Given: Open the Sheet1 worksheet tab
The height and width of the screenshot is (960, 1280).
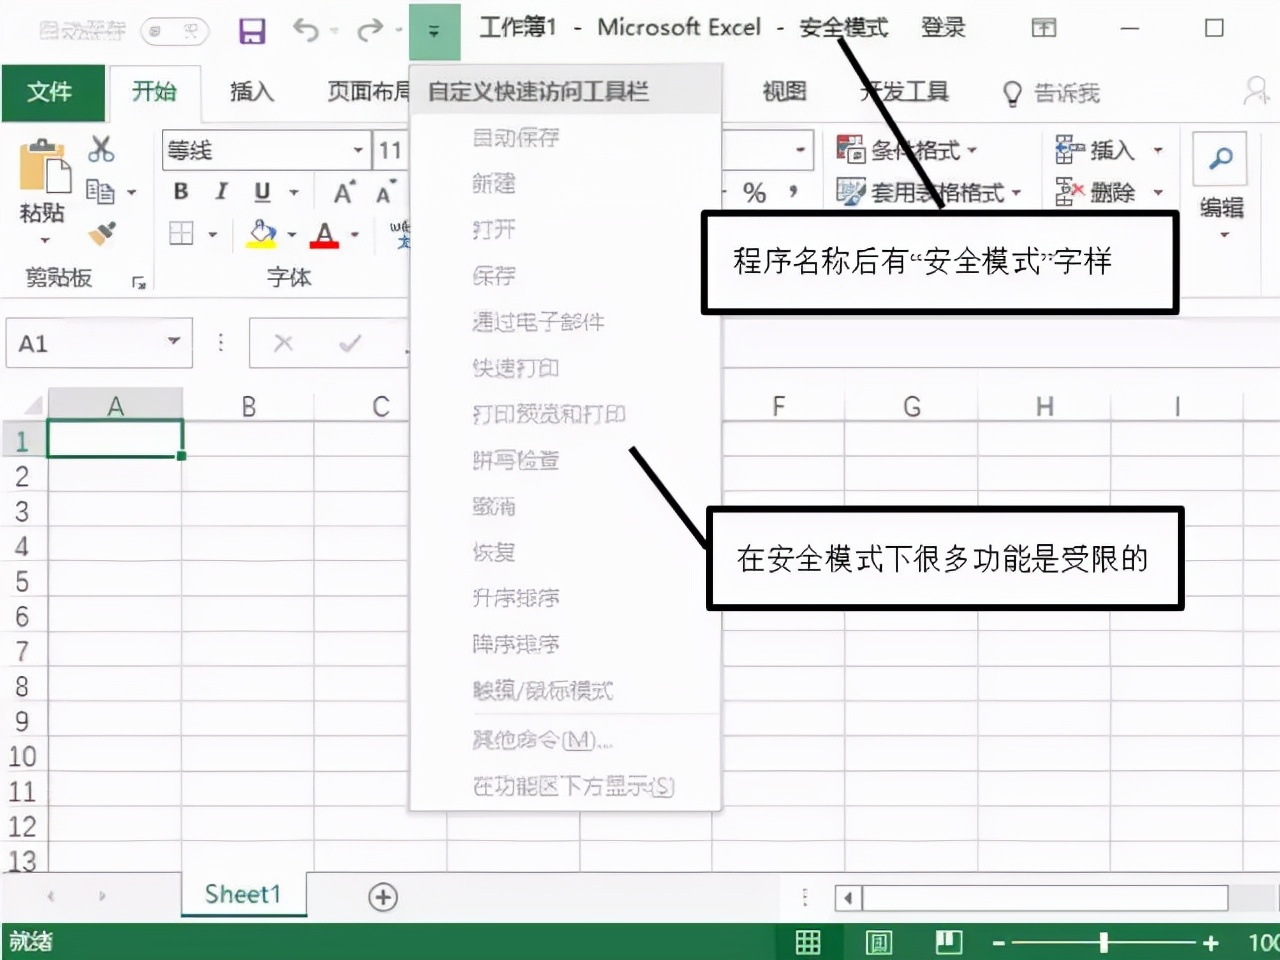Looking at the screenshot, I should [x=243, y=894].
